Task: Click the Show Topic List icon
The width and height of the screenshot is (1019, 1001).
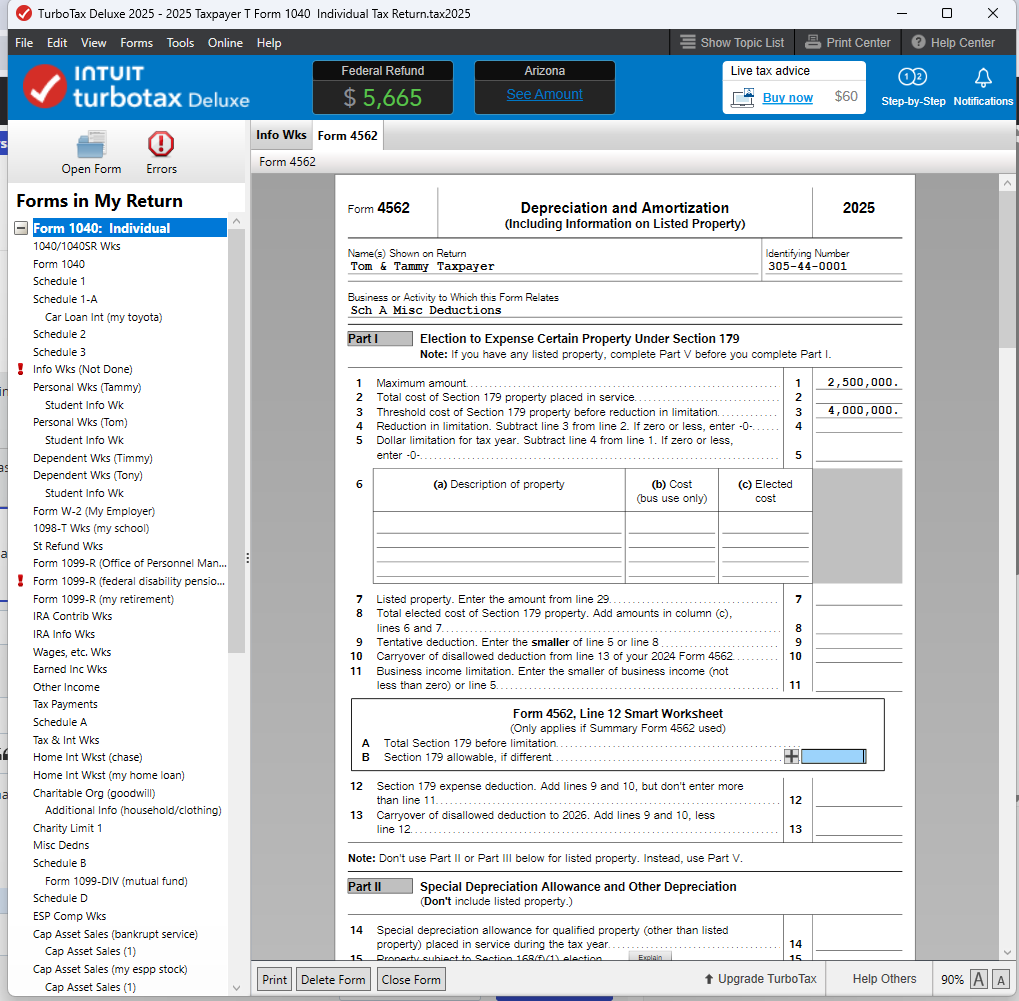Action: coord(688,42)
